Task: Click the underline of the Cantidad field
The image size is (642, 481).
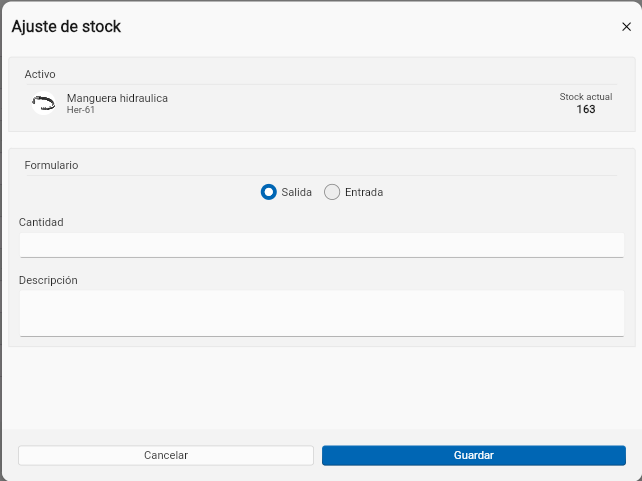Action: click(322, 257)
